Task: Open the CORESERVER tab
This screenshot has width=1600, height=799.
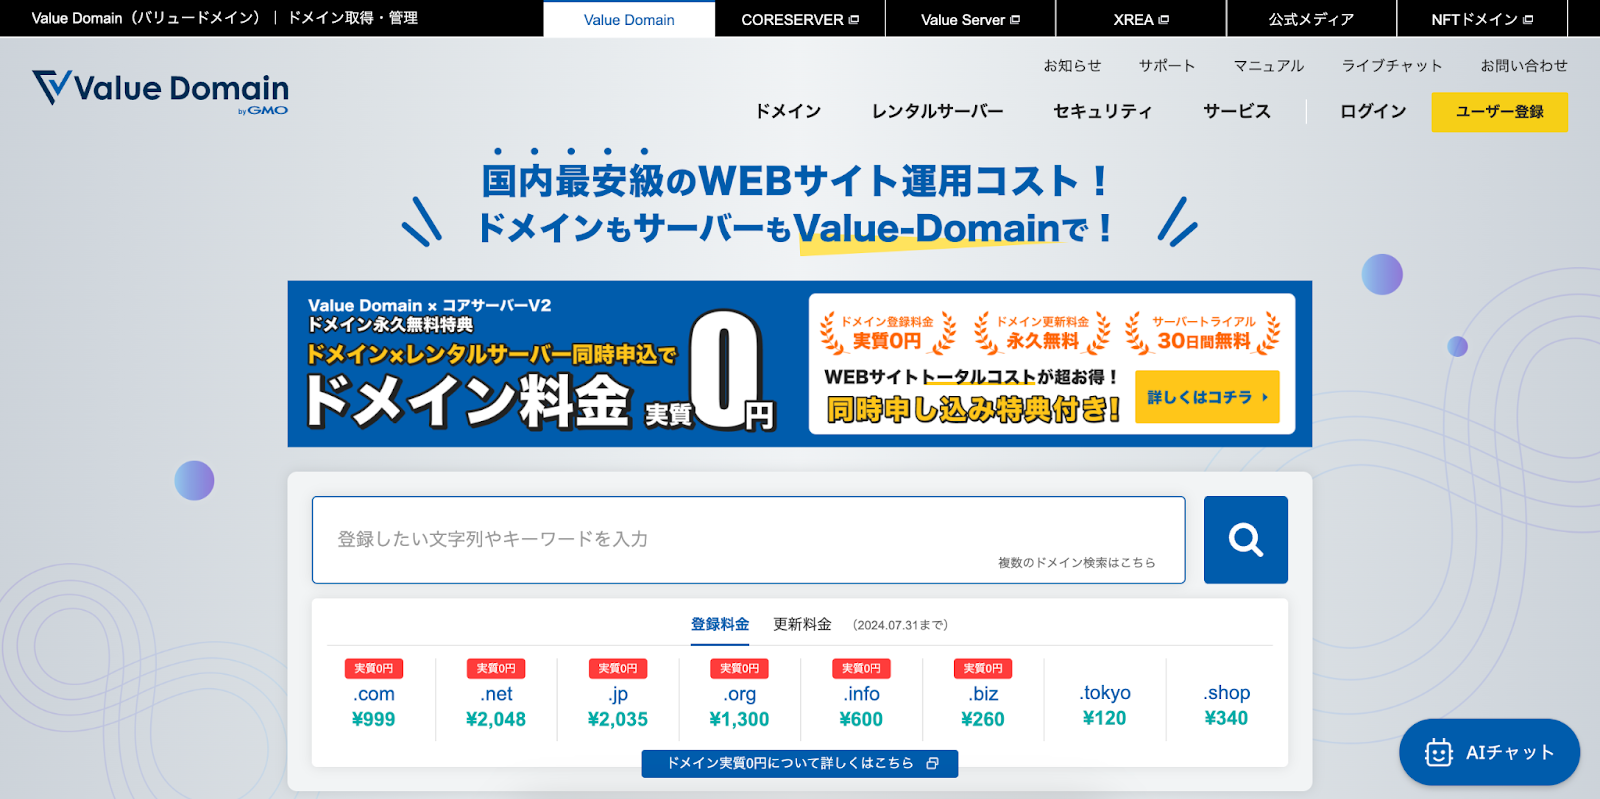Action: pyautogui.click(x=800, y=19)
